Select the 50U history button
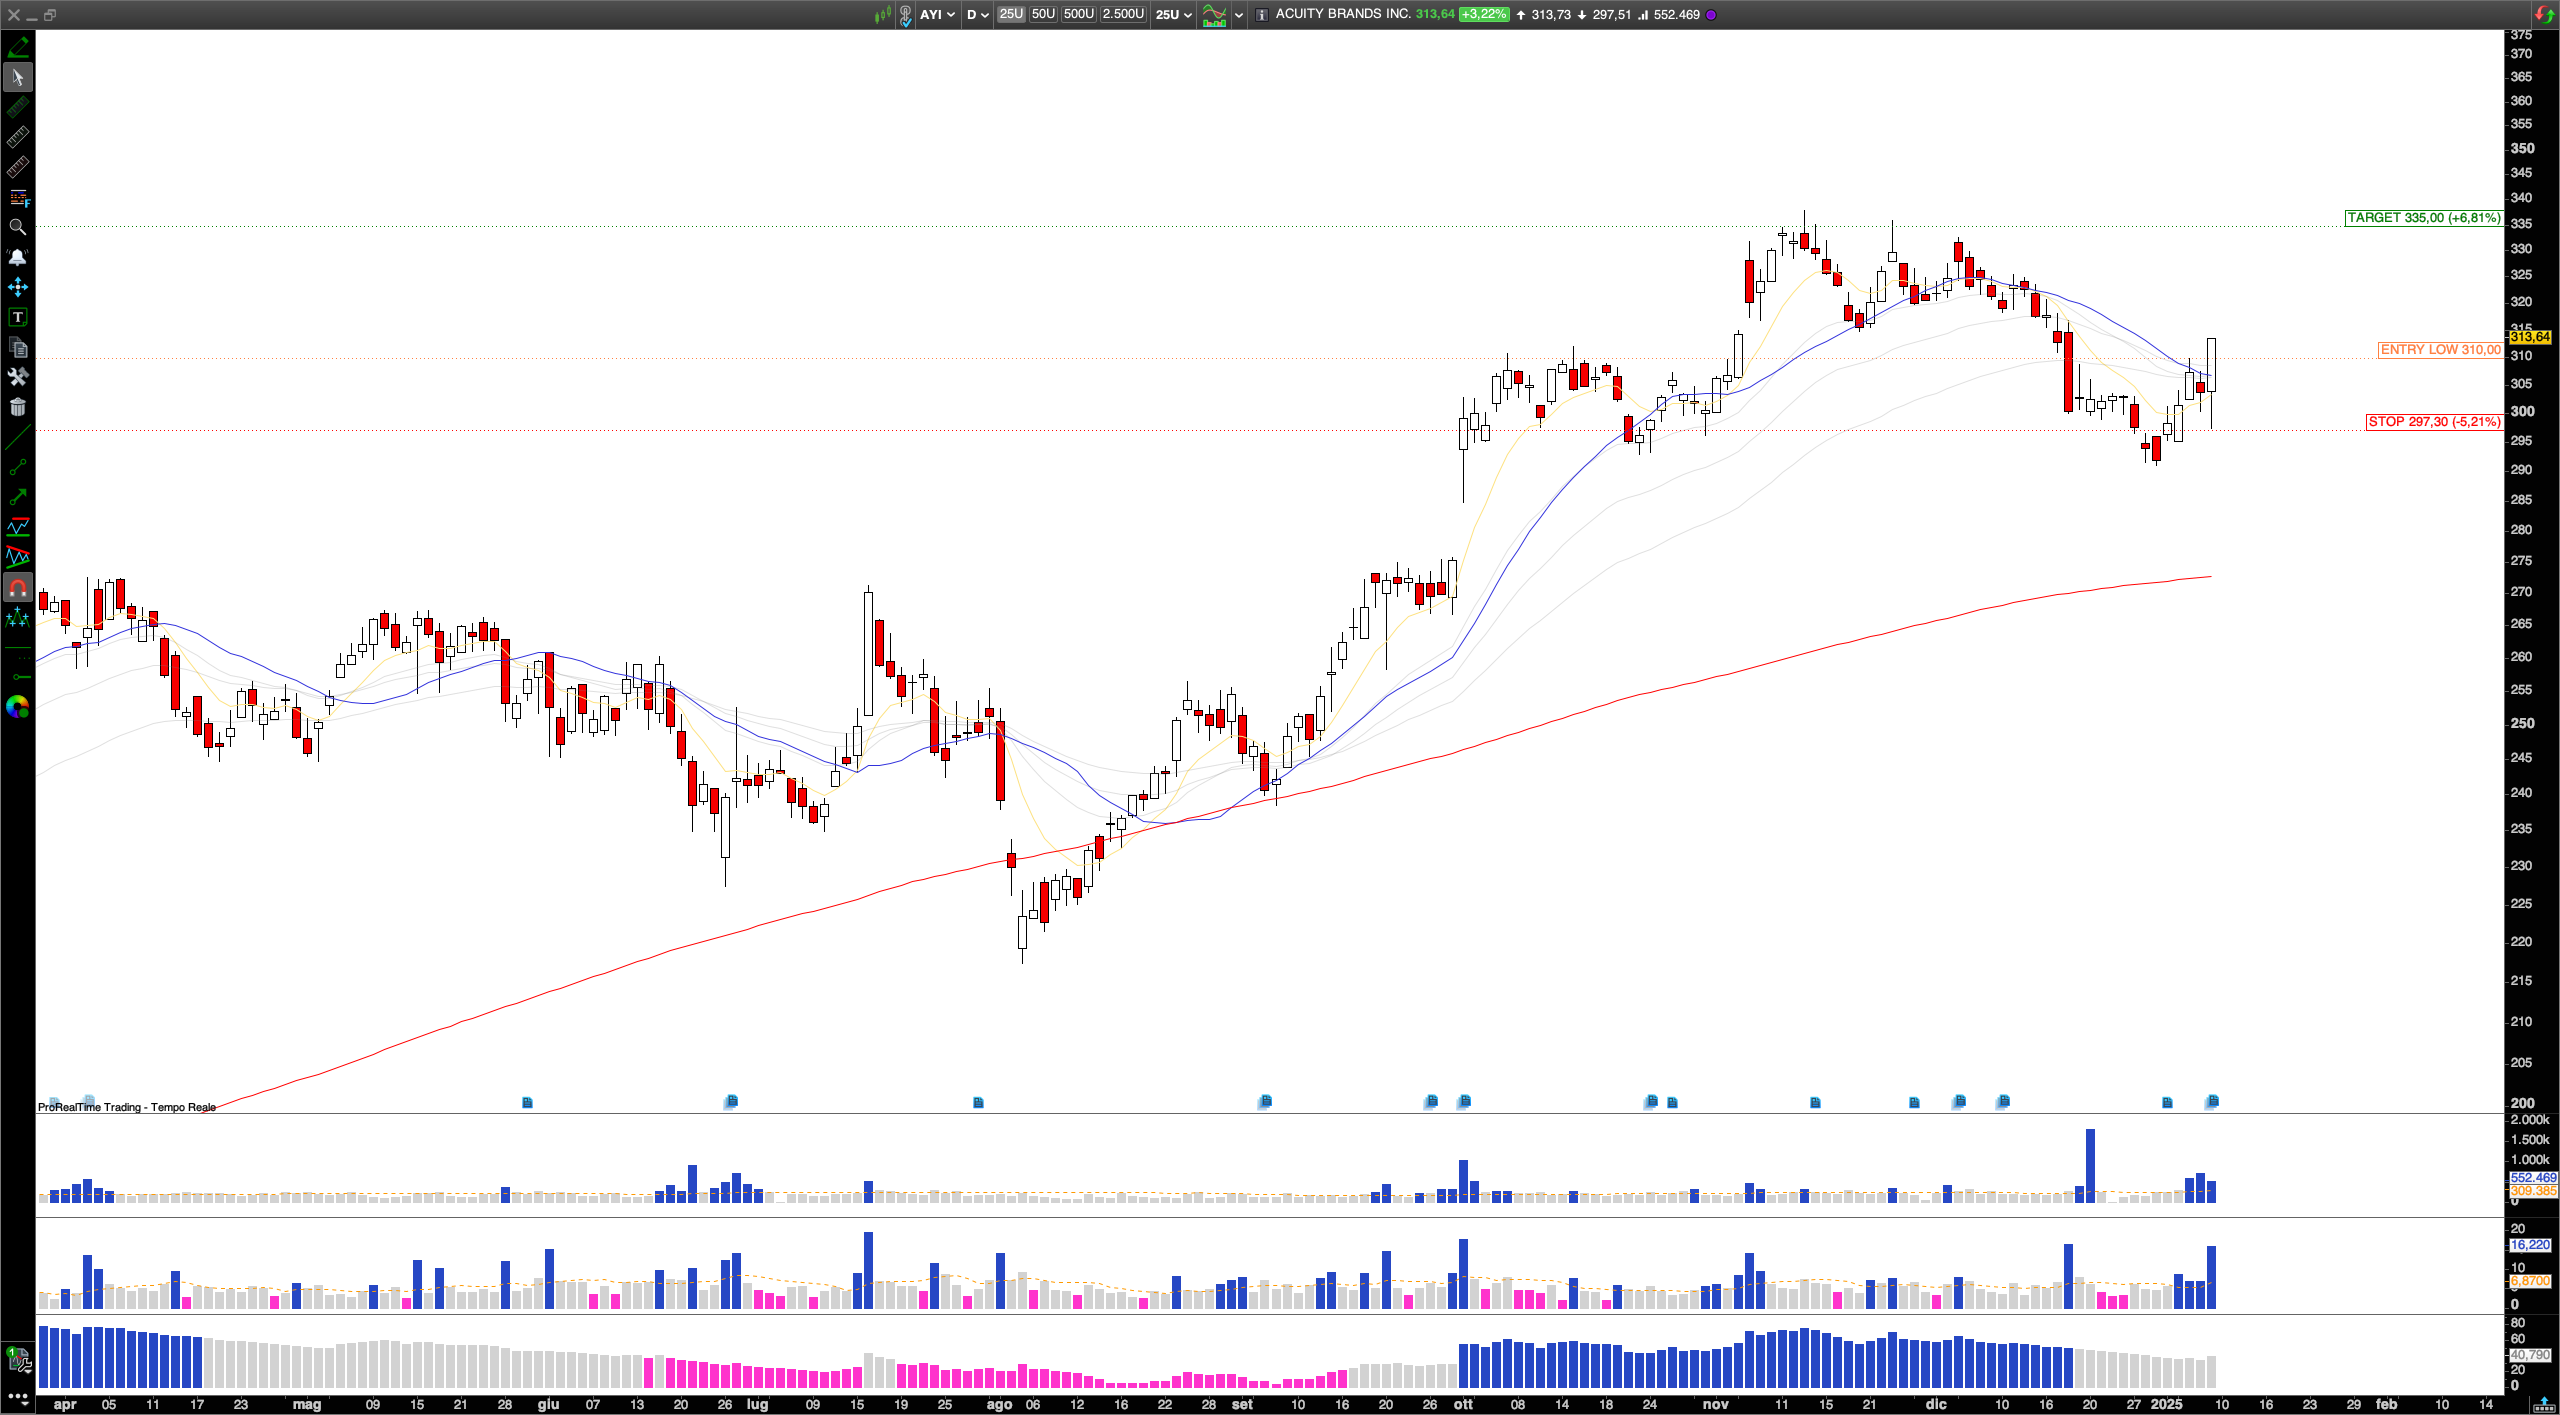 point(1043,14)
